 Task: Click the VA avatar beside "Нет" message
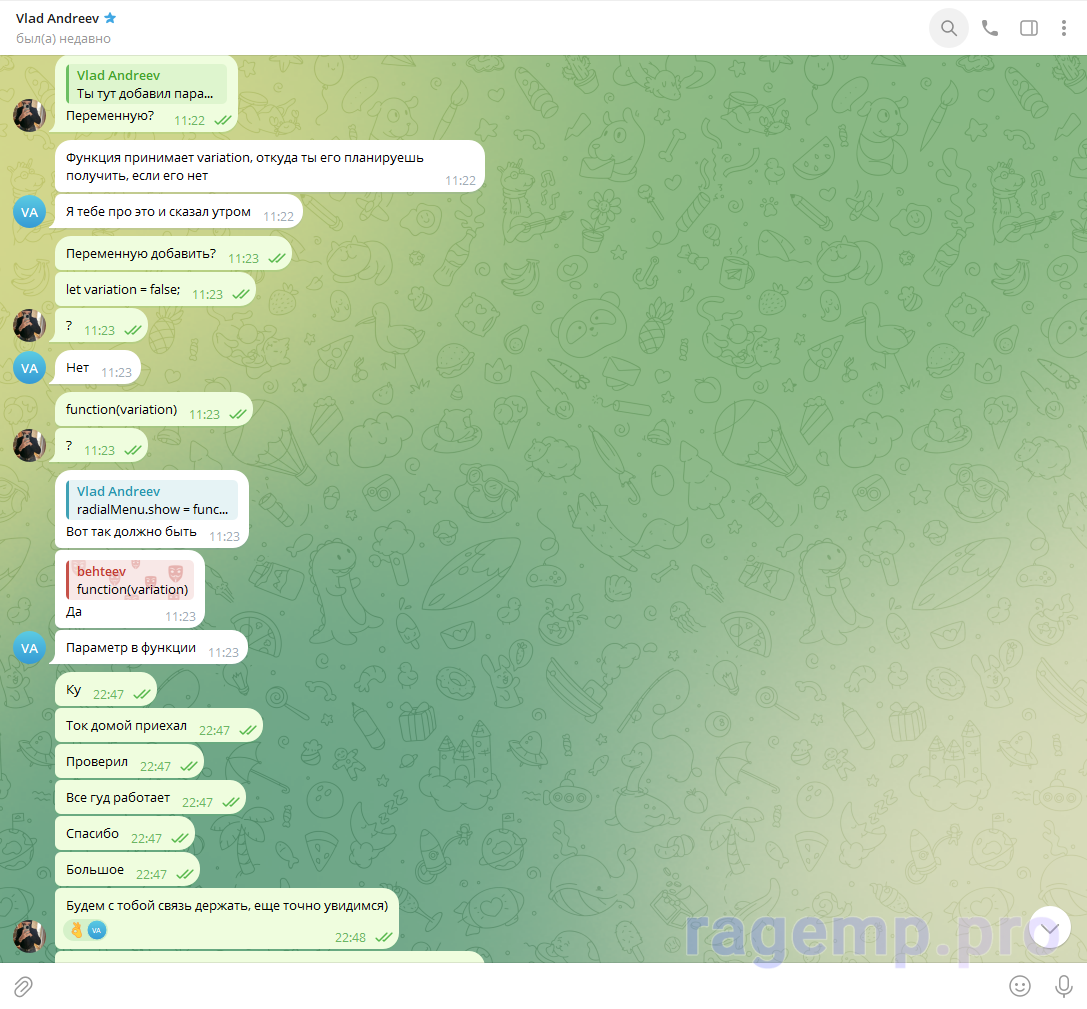[29, 368]
